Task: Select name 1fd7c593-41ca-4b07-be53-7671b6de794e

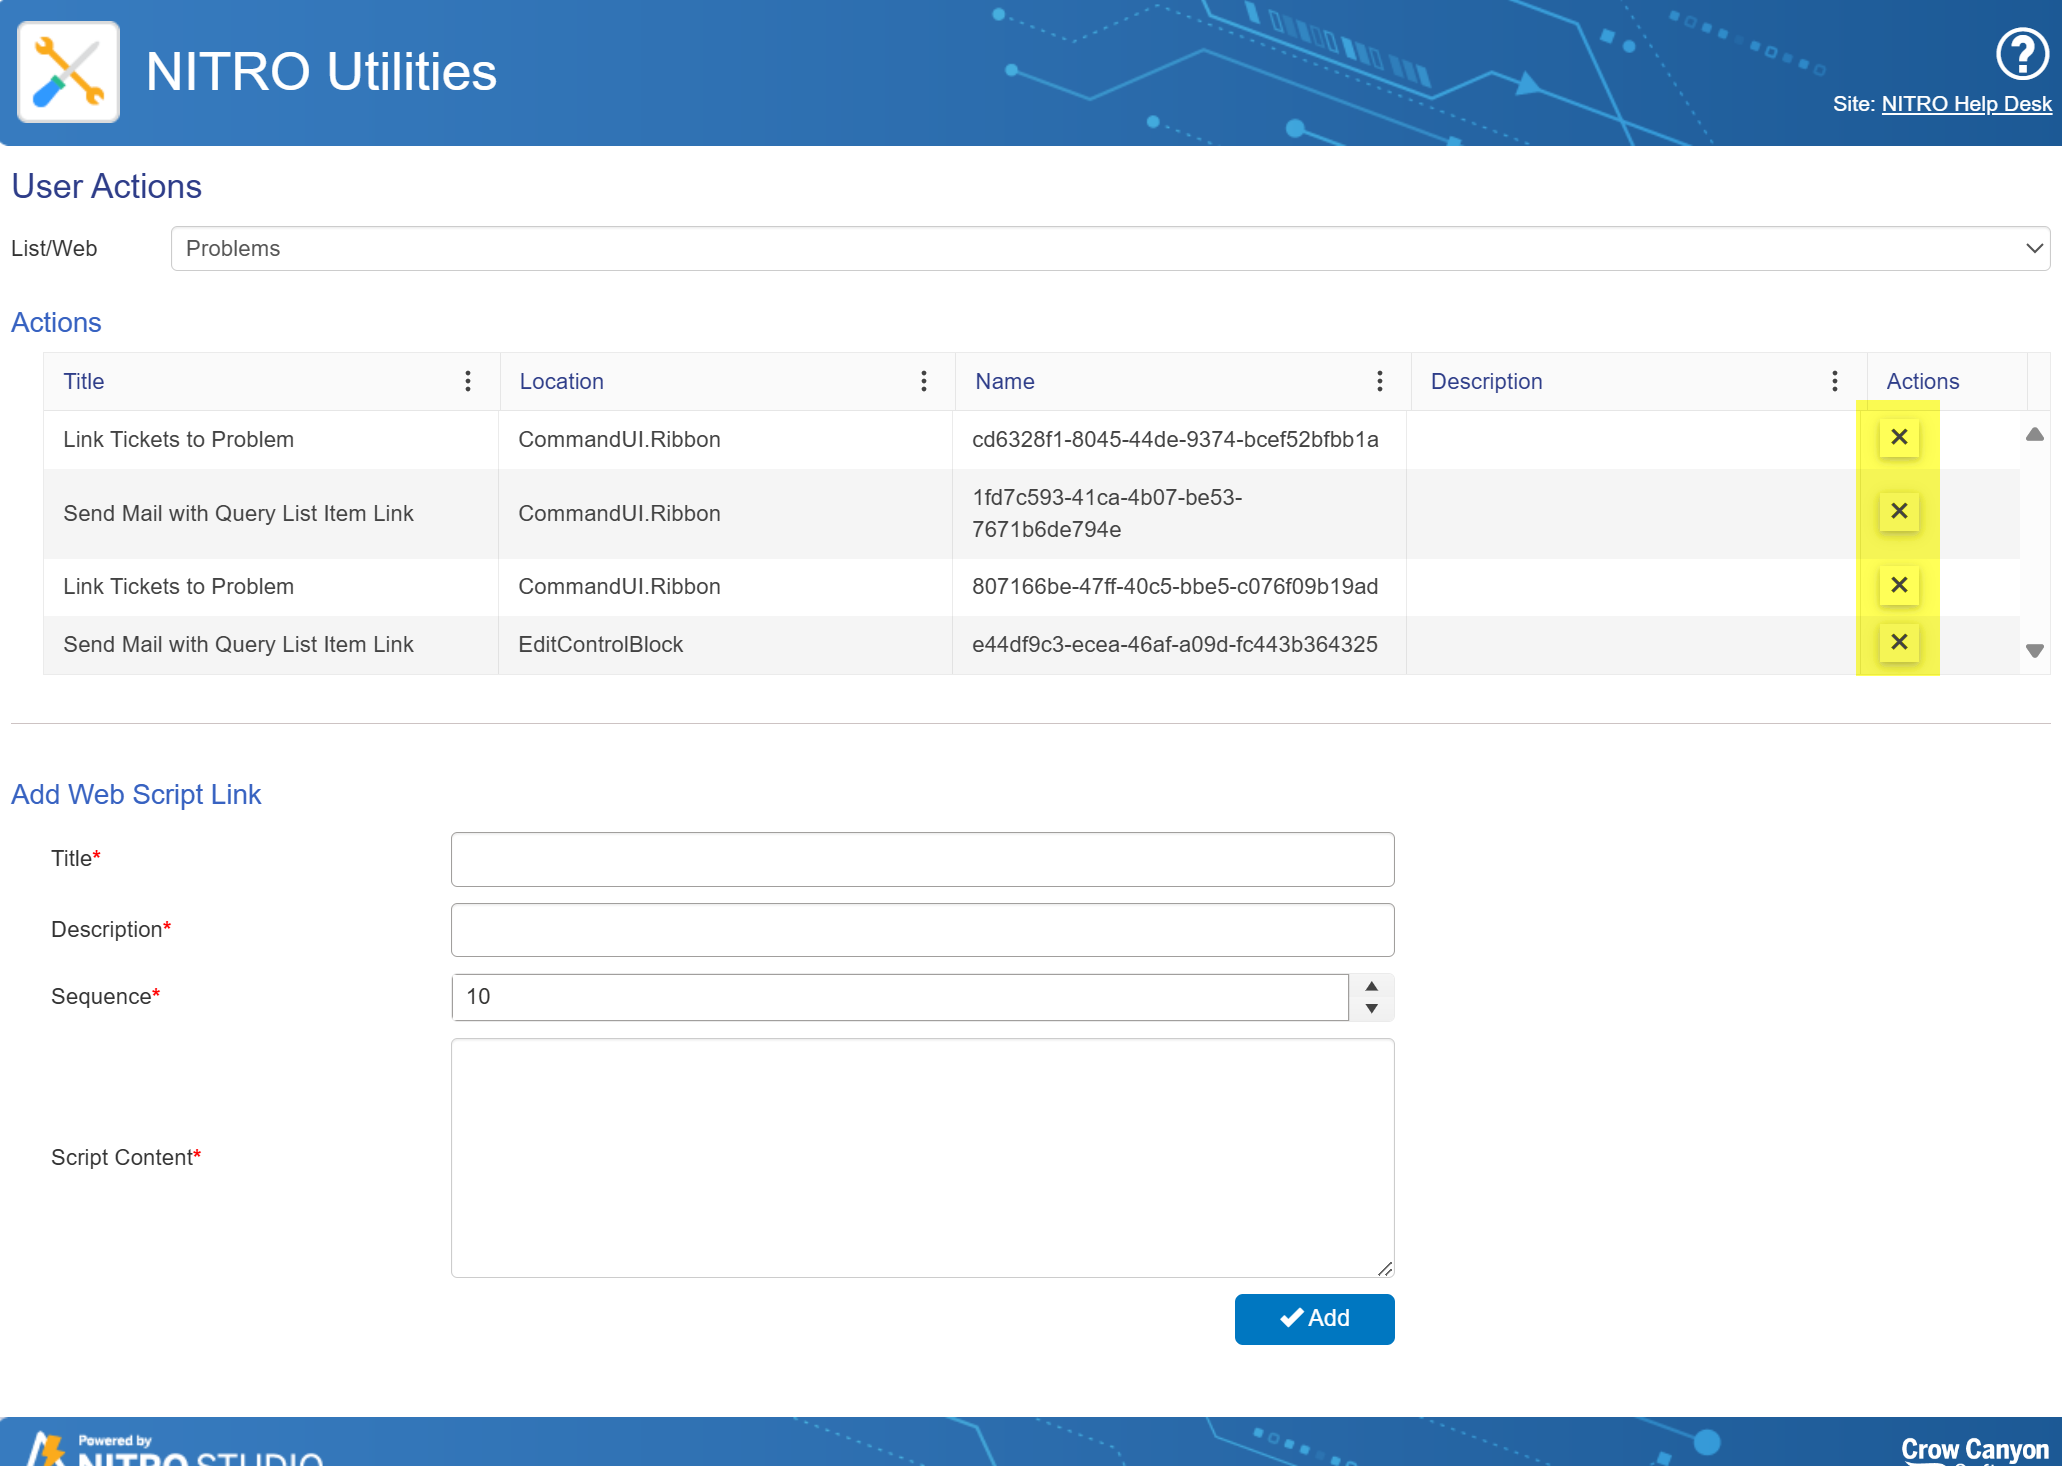Action: 1107,513
